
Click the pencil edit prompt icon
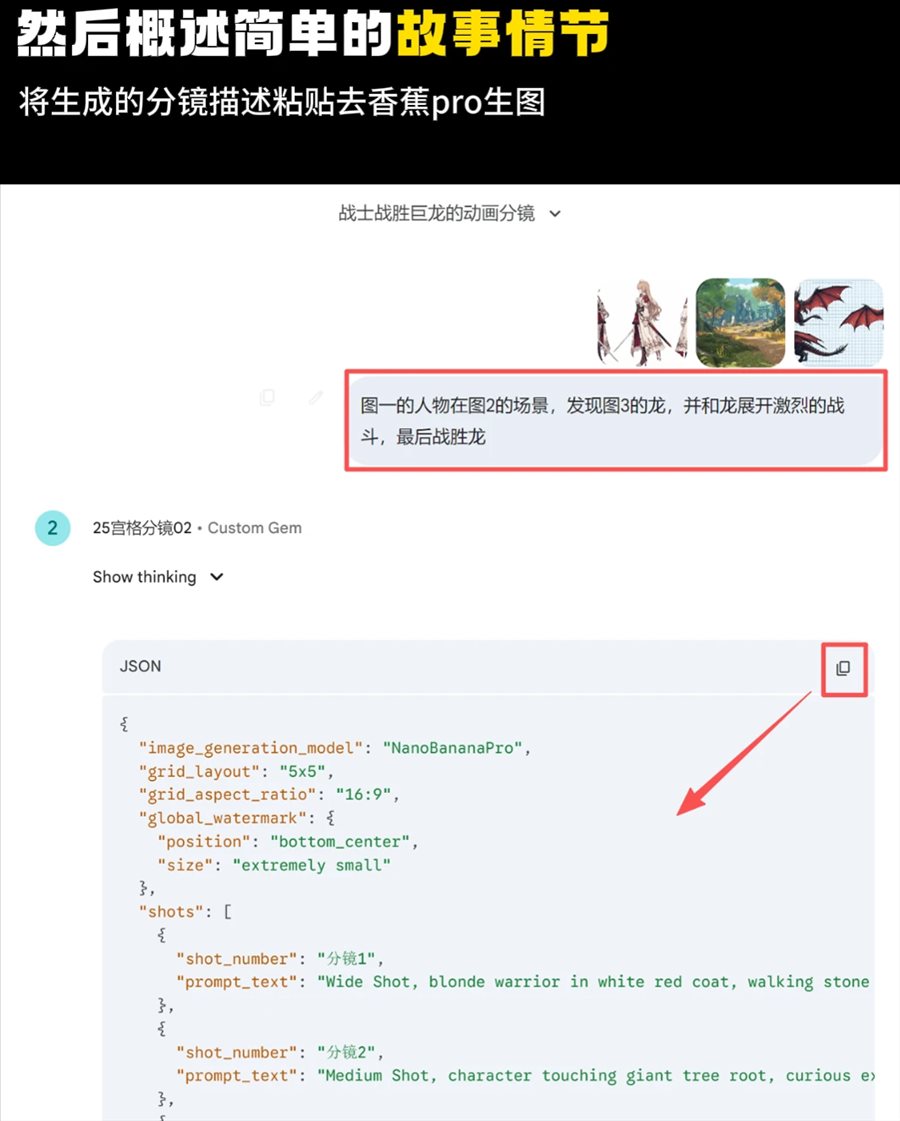coord(316,397)
